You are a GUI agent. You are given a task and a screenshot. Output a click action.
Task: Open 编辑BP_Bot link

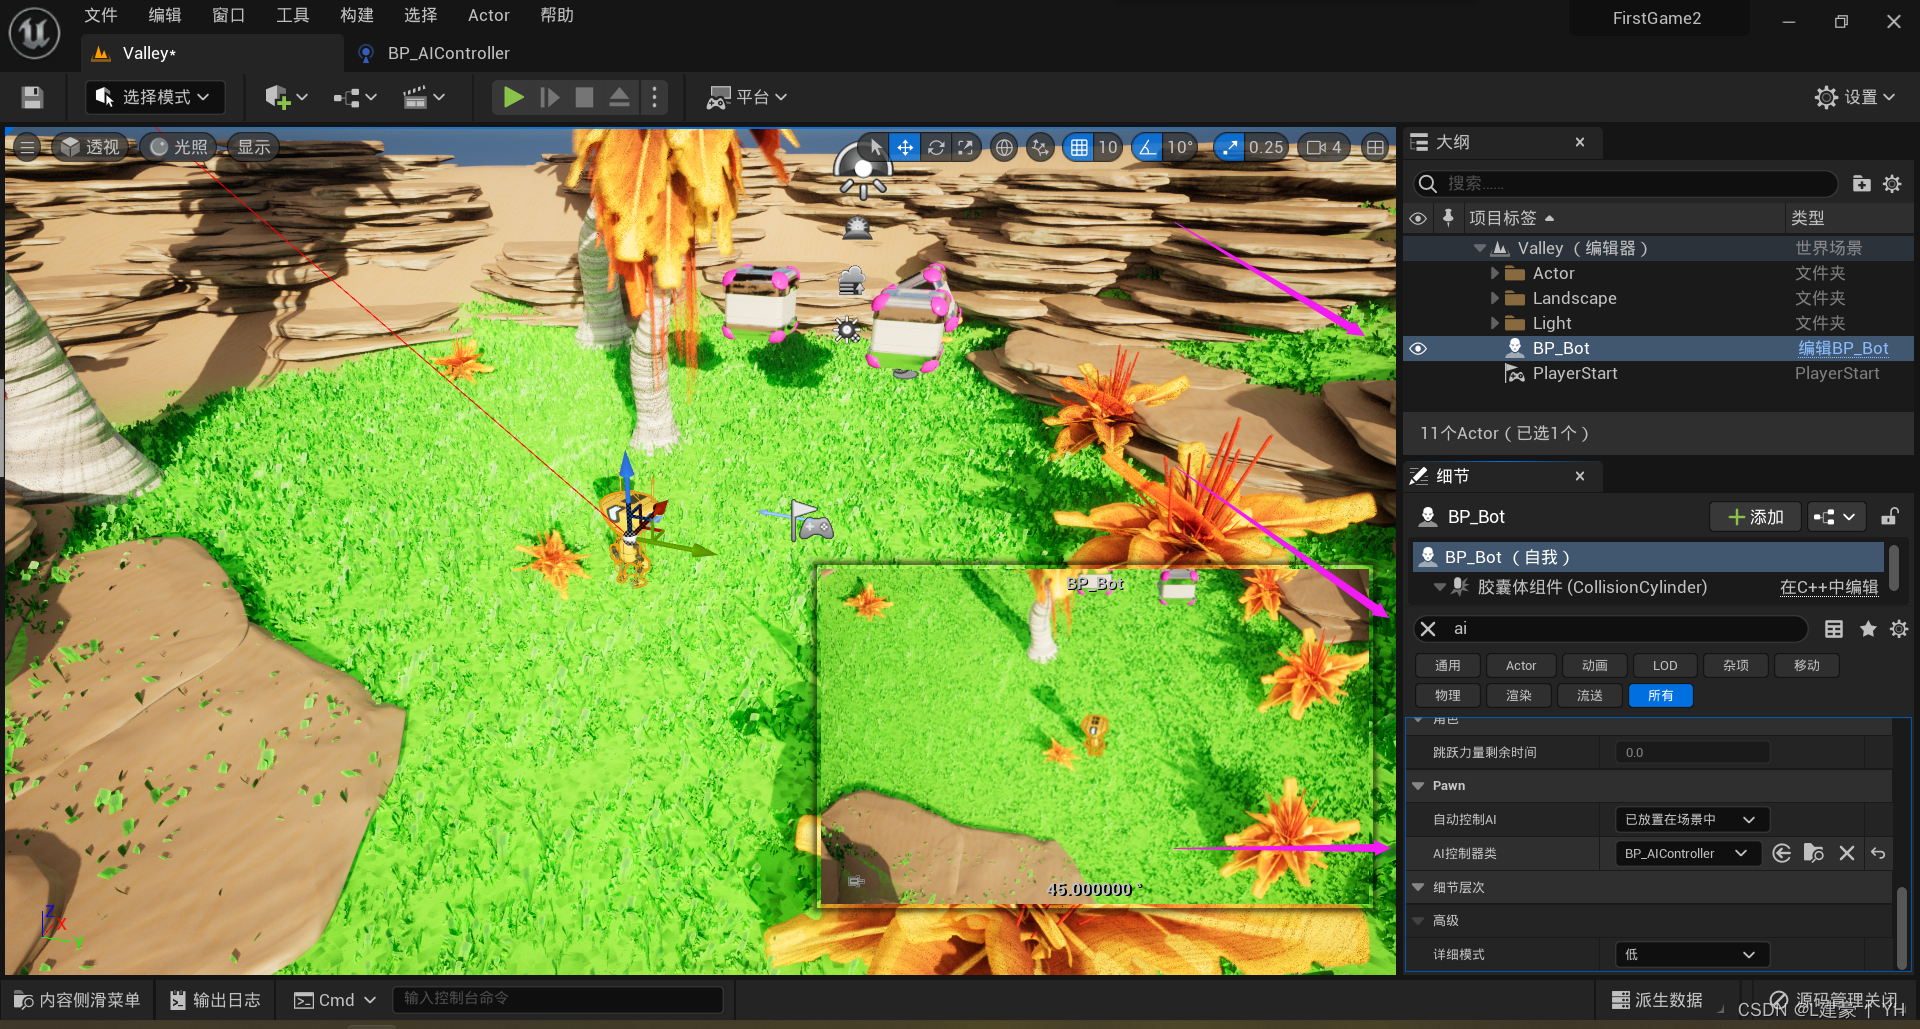[x=1843, y=348]
